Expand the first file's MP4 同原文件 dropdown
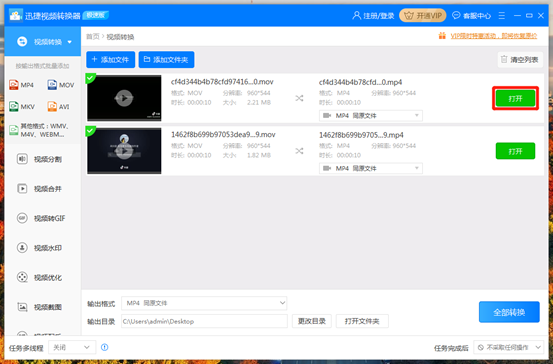The width and height of the screenshot is (553, 364). pos(371,116)
